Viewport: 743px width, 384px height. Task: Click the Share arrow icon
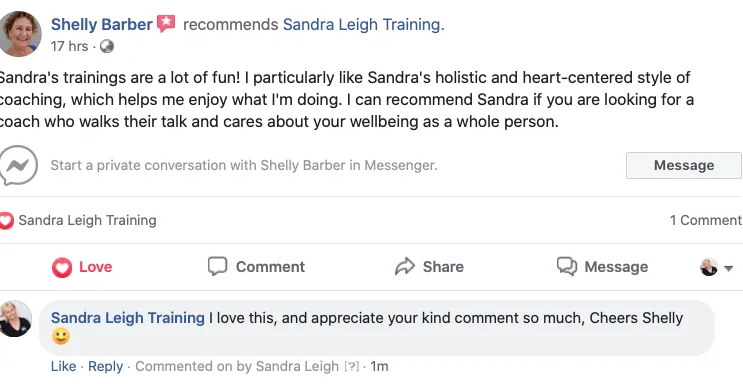click(x=405, y=266)
